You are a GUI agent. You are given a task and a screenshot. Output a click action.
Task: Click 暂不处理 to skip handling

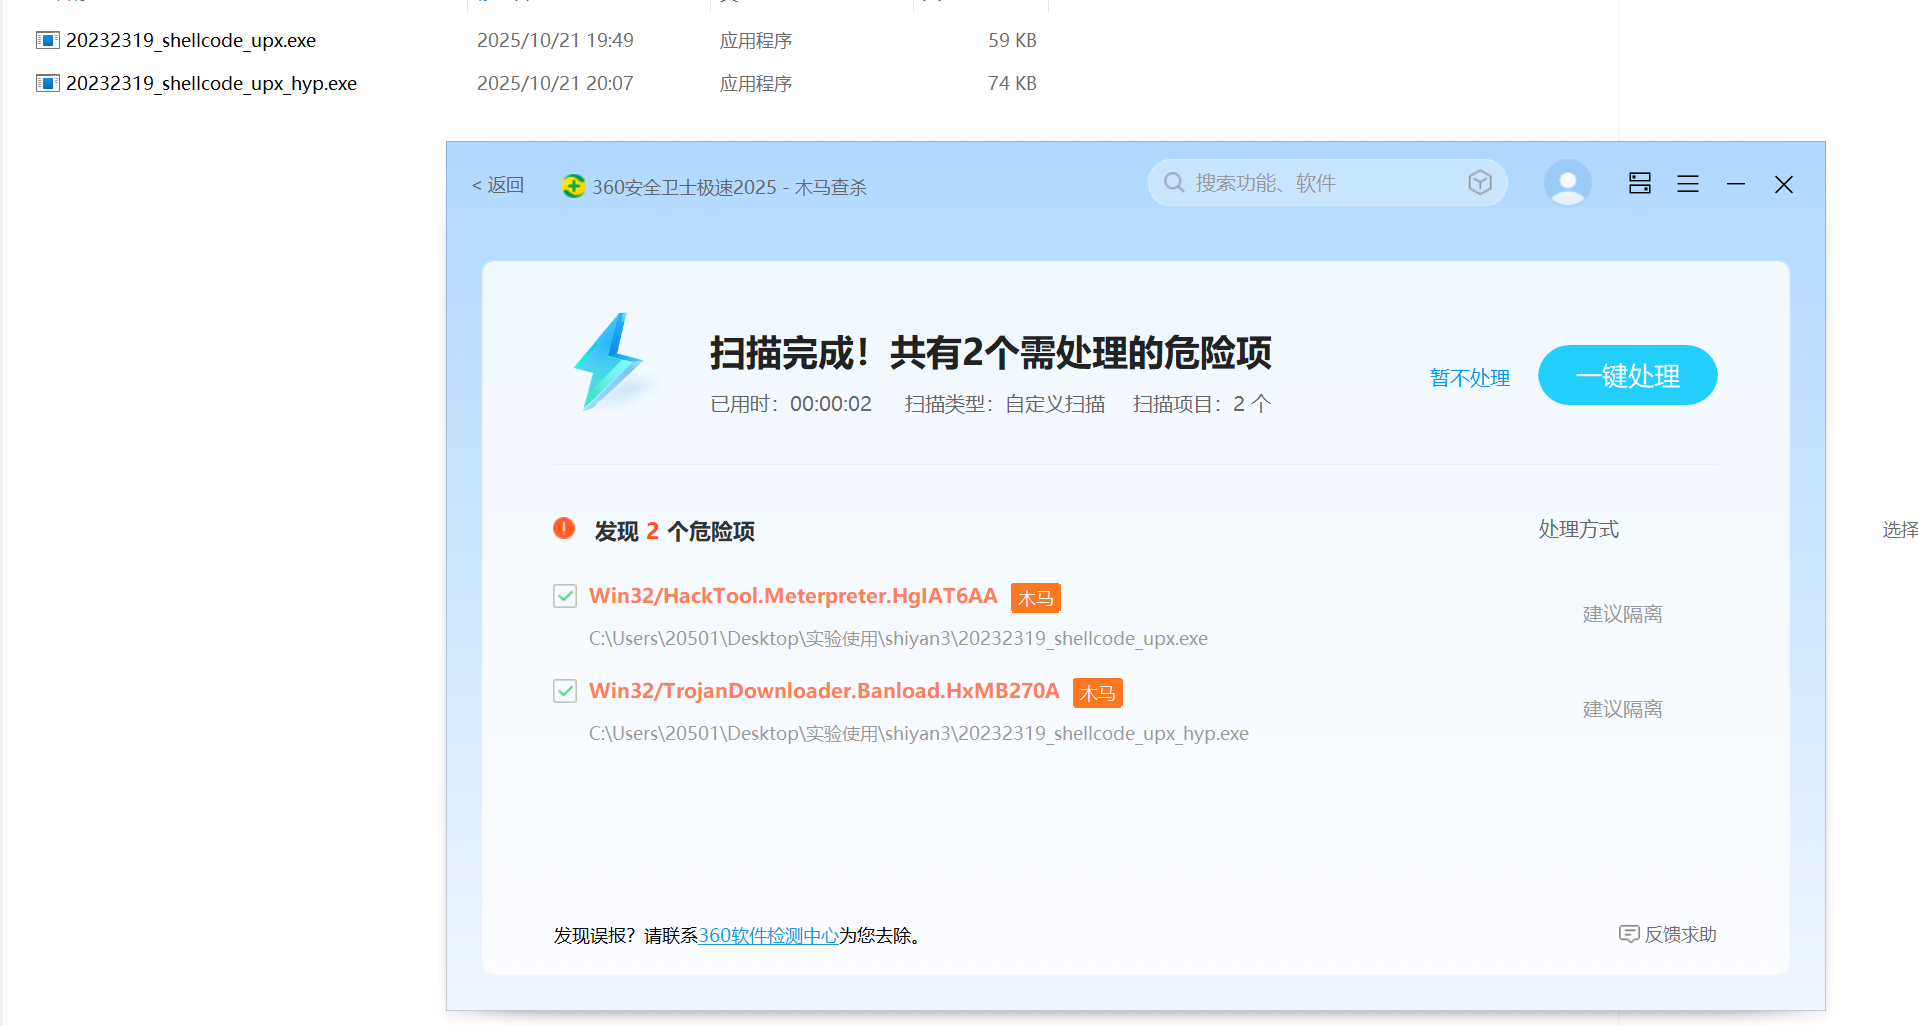click(x=1470, y=378)
